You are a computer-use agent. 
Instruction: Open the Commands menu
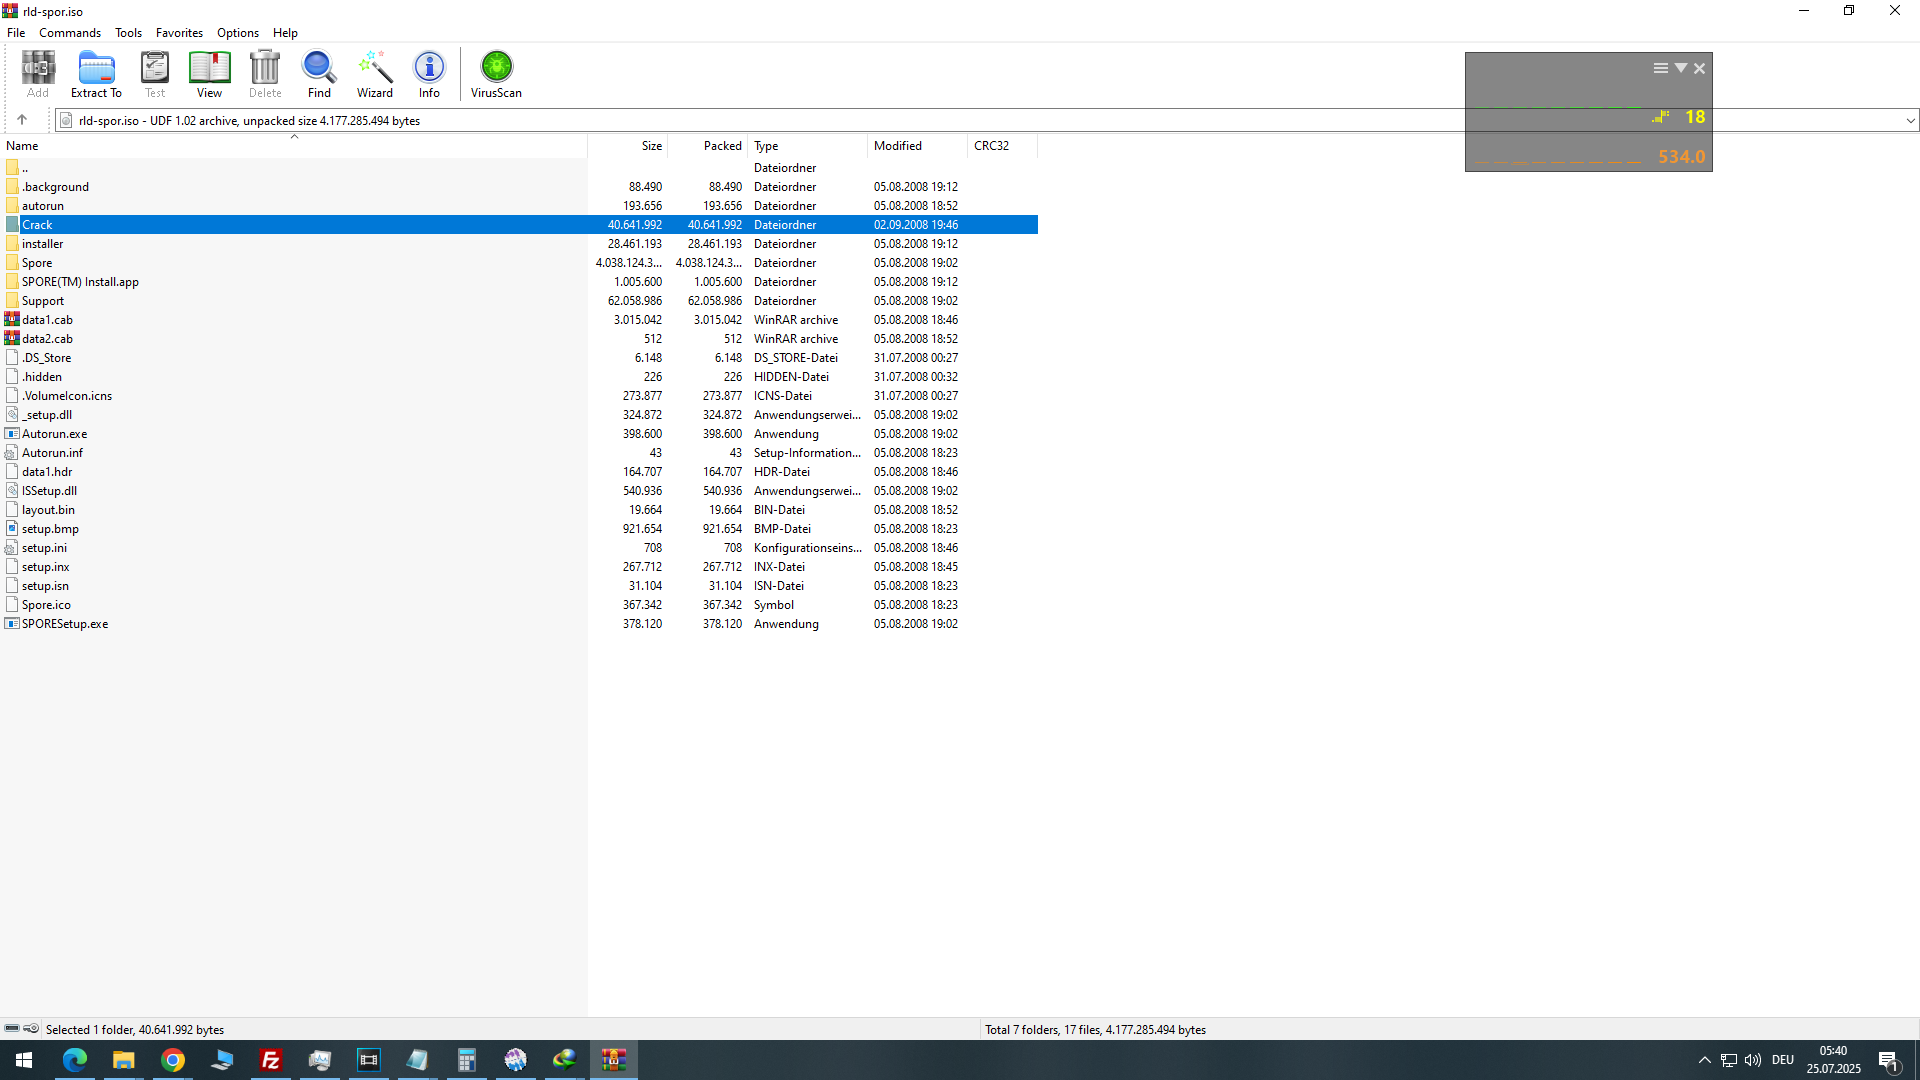[70, 33]
